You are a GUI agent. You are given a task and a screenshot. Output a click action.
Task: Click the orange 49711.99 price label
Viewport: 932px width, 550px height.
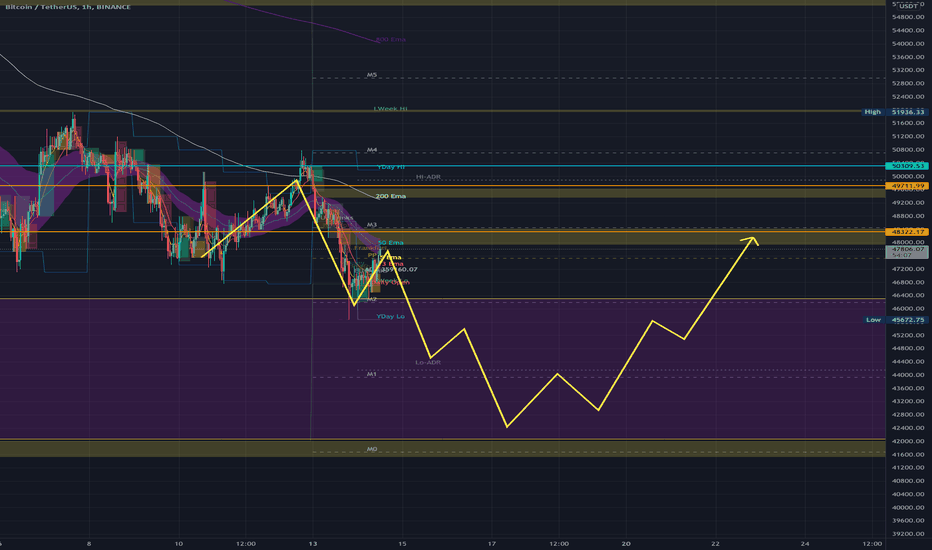(x=907, y=186)
